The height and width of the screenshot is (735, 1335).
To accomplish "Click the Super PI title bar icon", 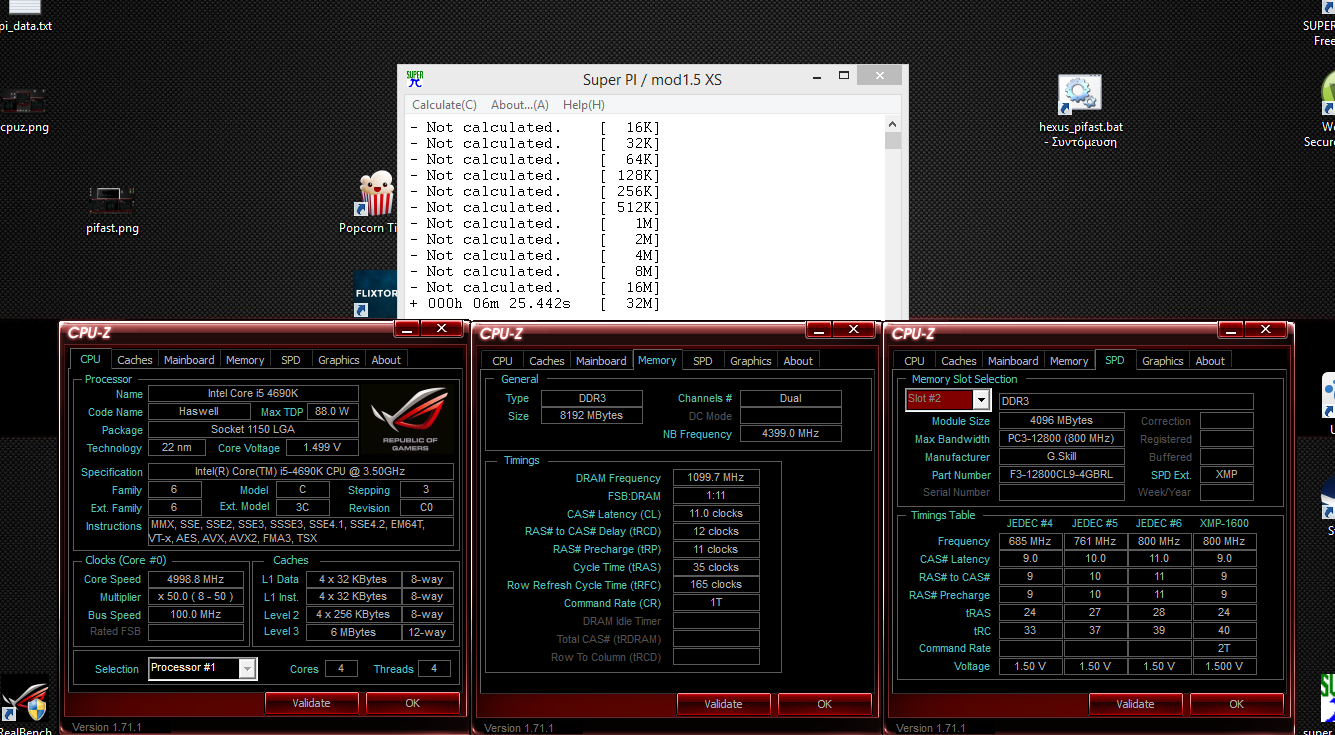I will [x=415, y=80].
